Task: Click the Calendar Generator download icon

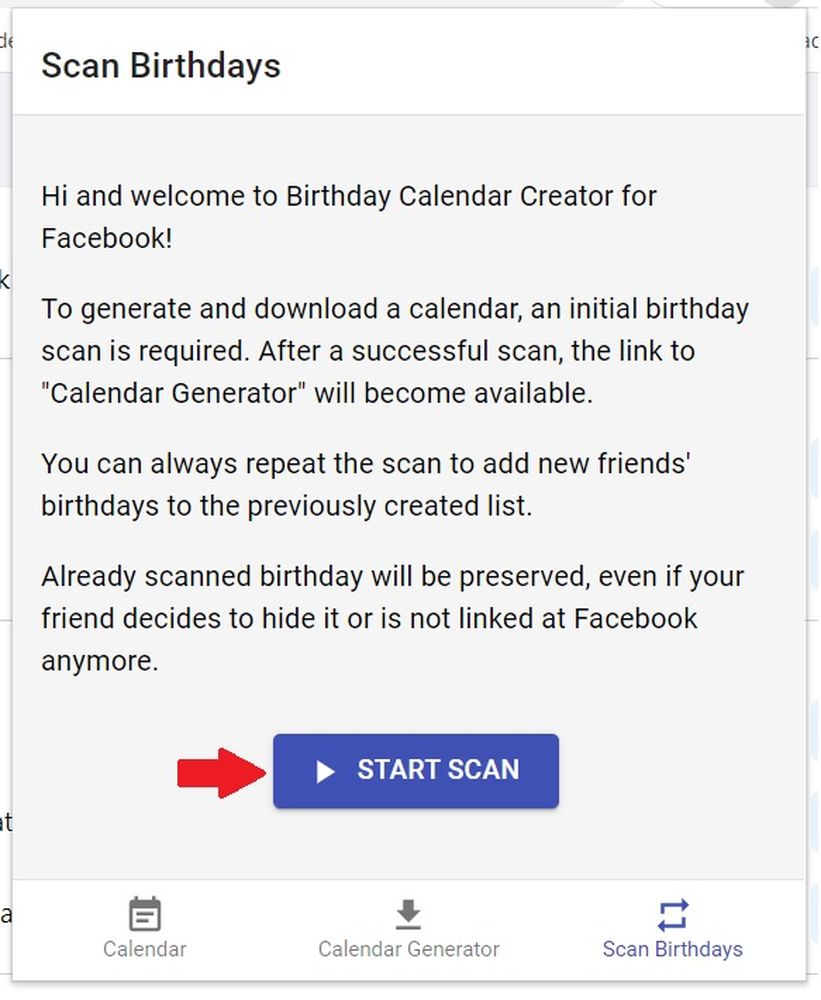Action: 408,914
